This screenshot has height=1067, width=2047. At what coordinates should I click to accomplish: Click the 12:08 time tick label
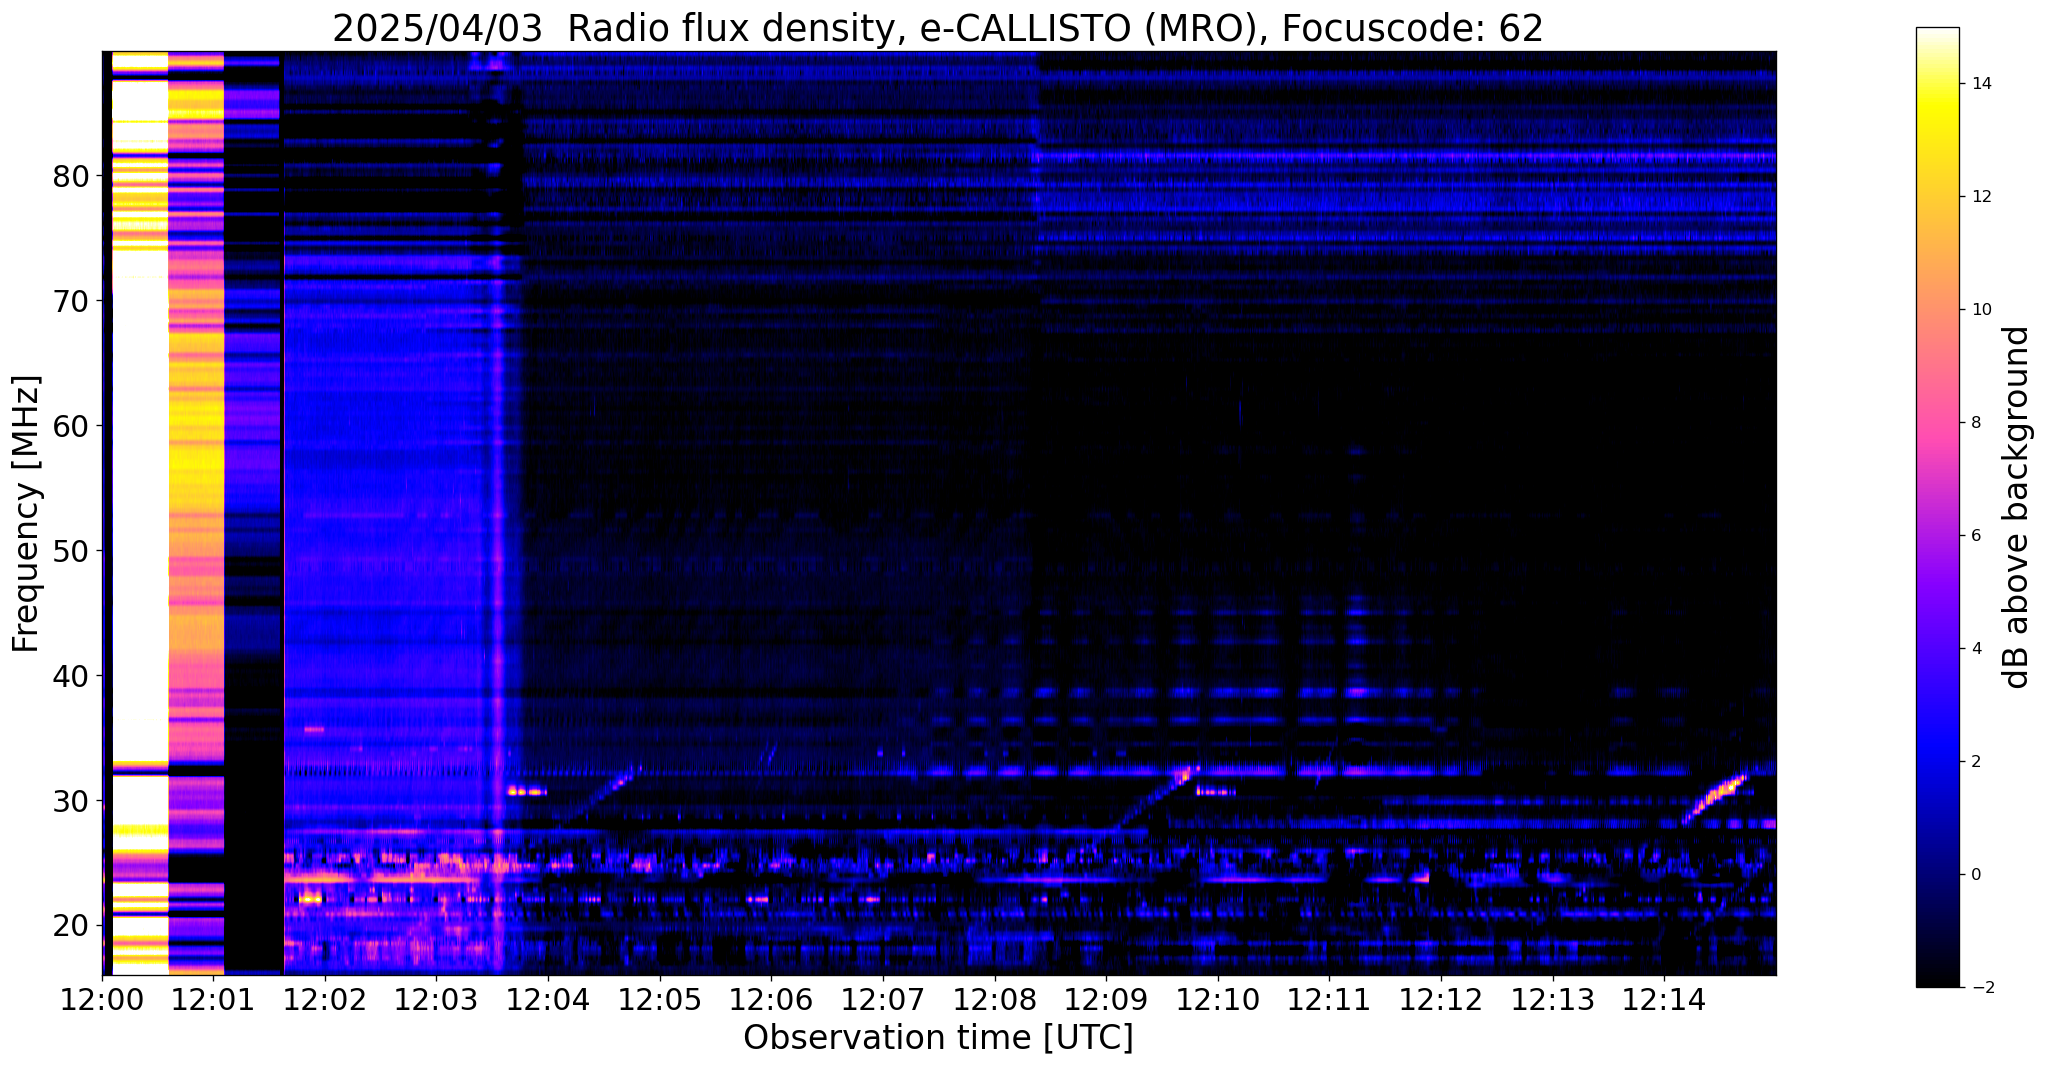click(995, 1000)
